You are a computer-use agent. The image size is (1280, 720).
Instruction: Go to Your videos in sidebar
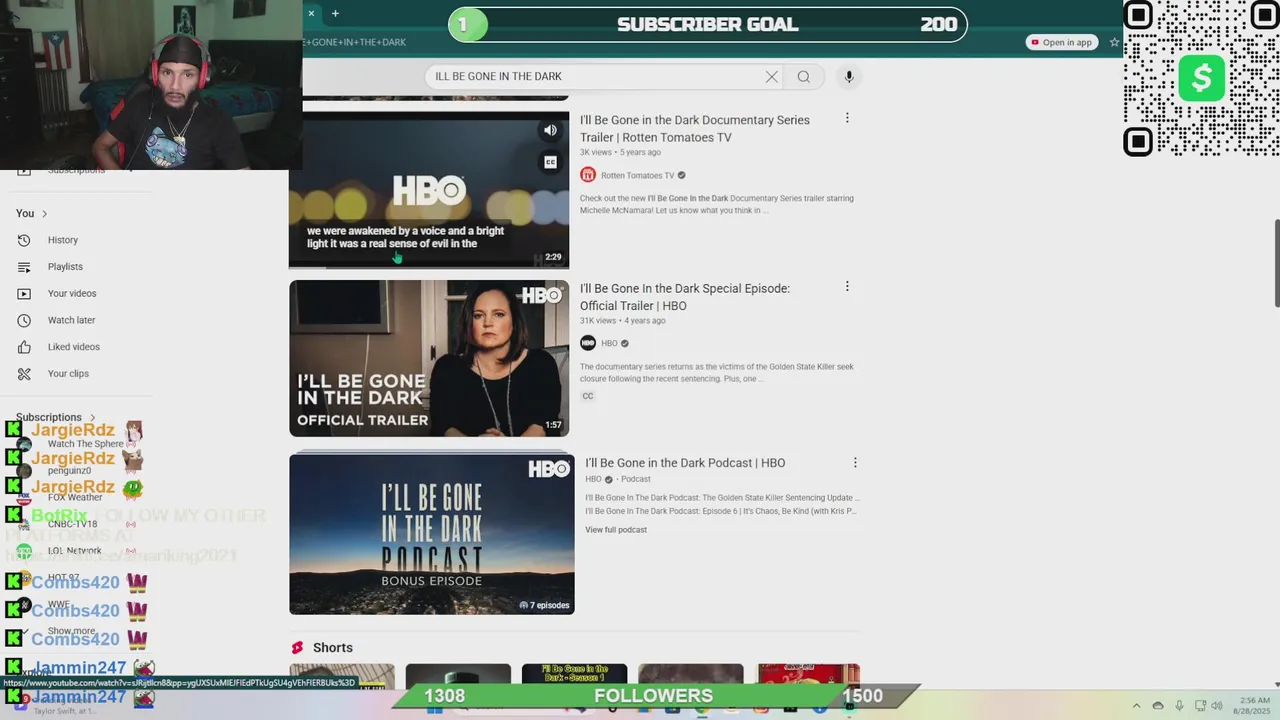coord(72,294)
